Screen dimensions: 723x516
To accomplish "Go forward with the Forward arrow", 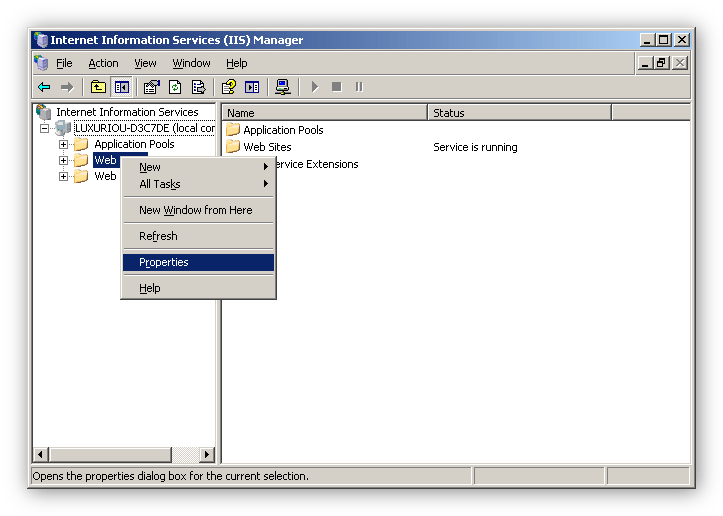I will pos(67,87).
